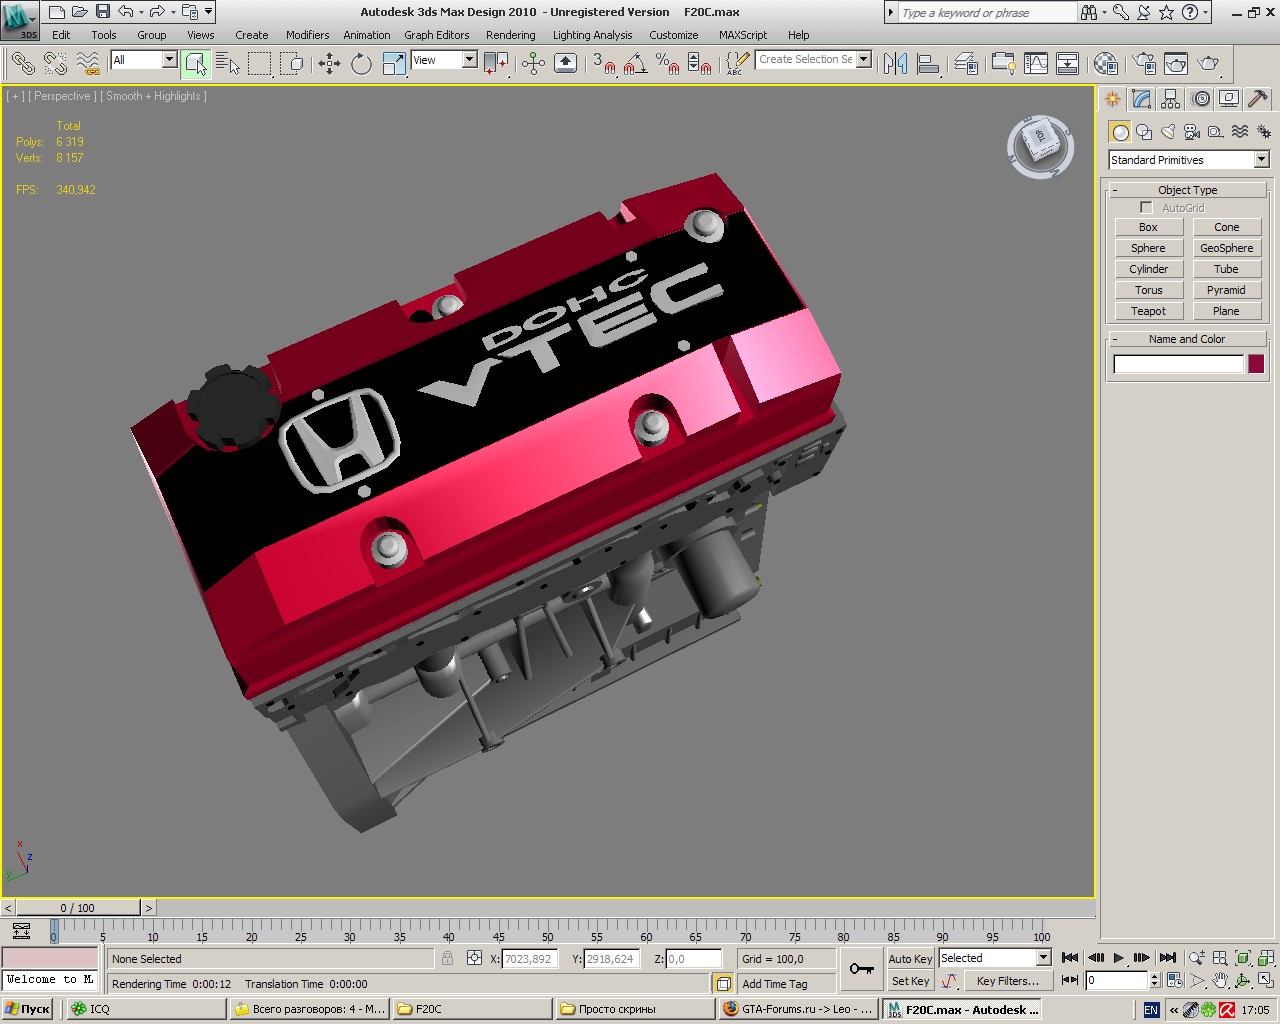Click the Mirror tool icon
This screenshot has height=1024, width=1280.
[895, 64]
